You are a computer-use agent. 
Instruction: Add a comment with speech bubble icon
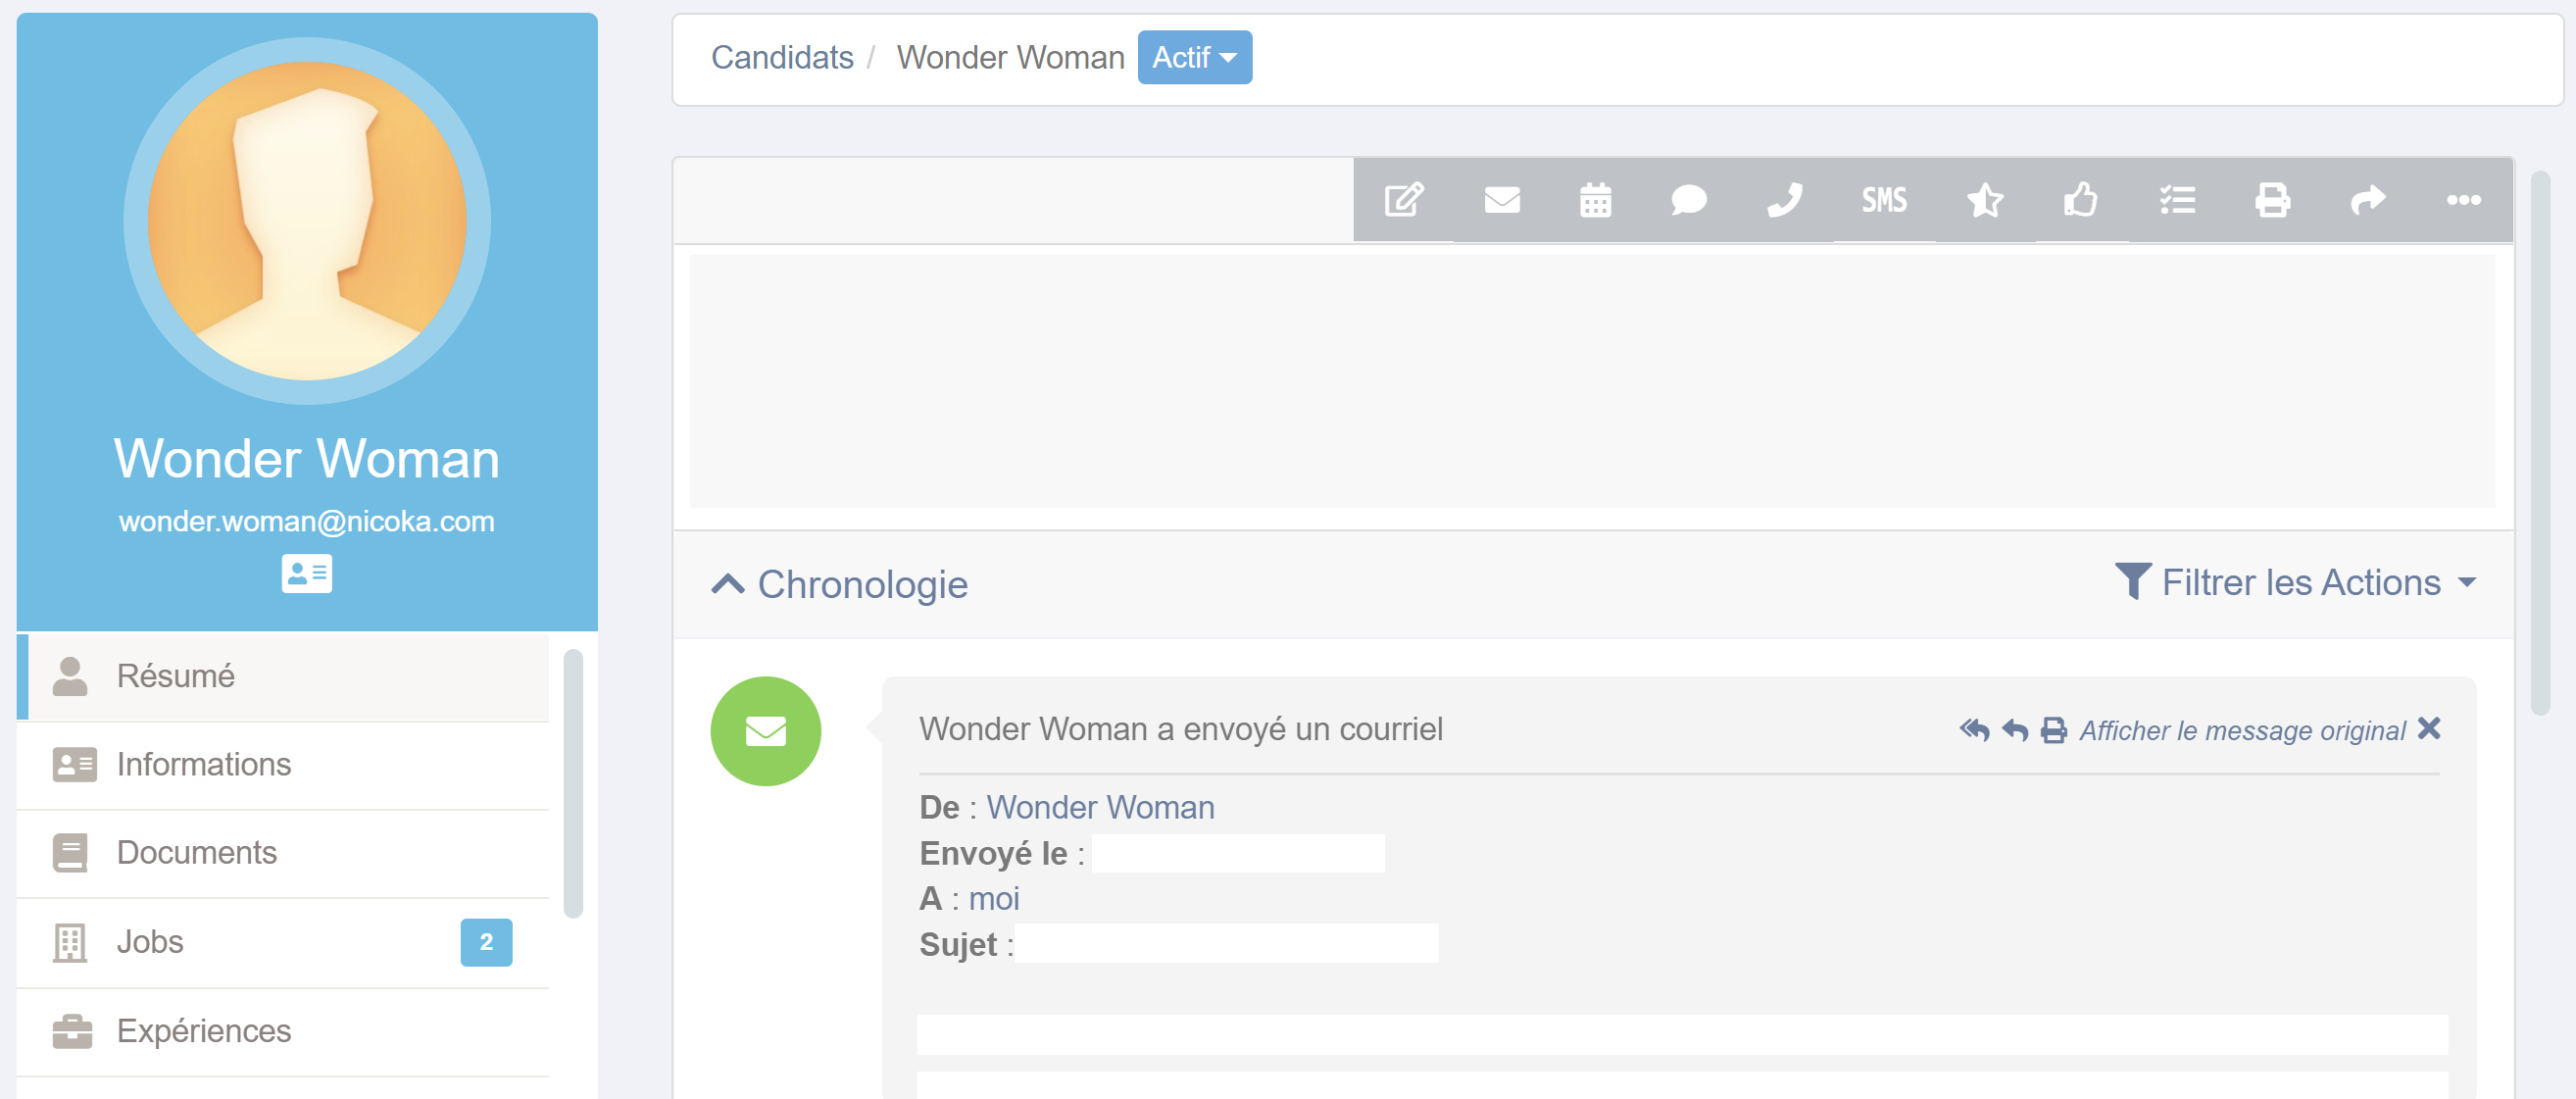coord(1688,200)
